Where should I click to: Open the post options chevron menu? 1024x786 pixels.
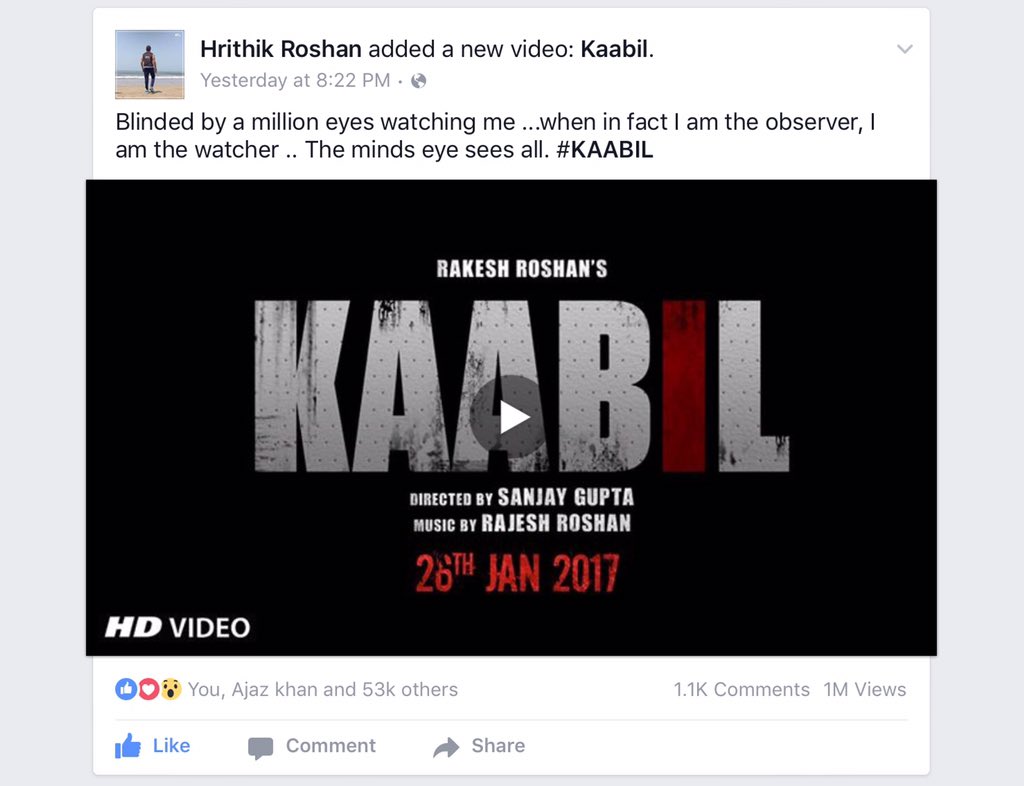pyautogui.click(x=904, y=49)
